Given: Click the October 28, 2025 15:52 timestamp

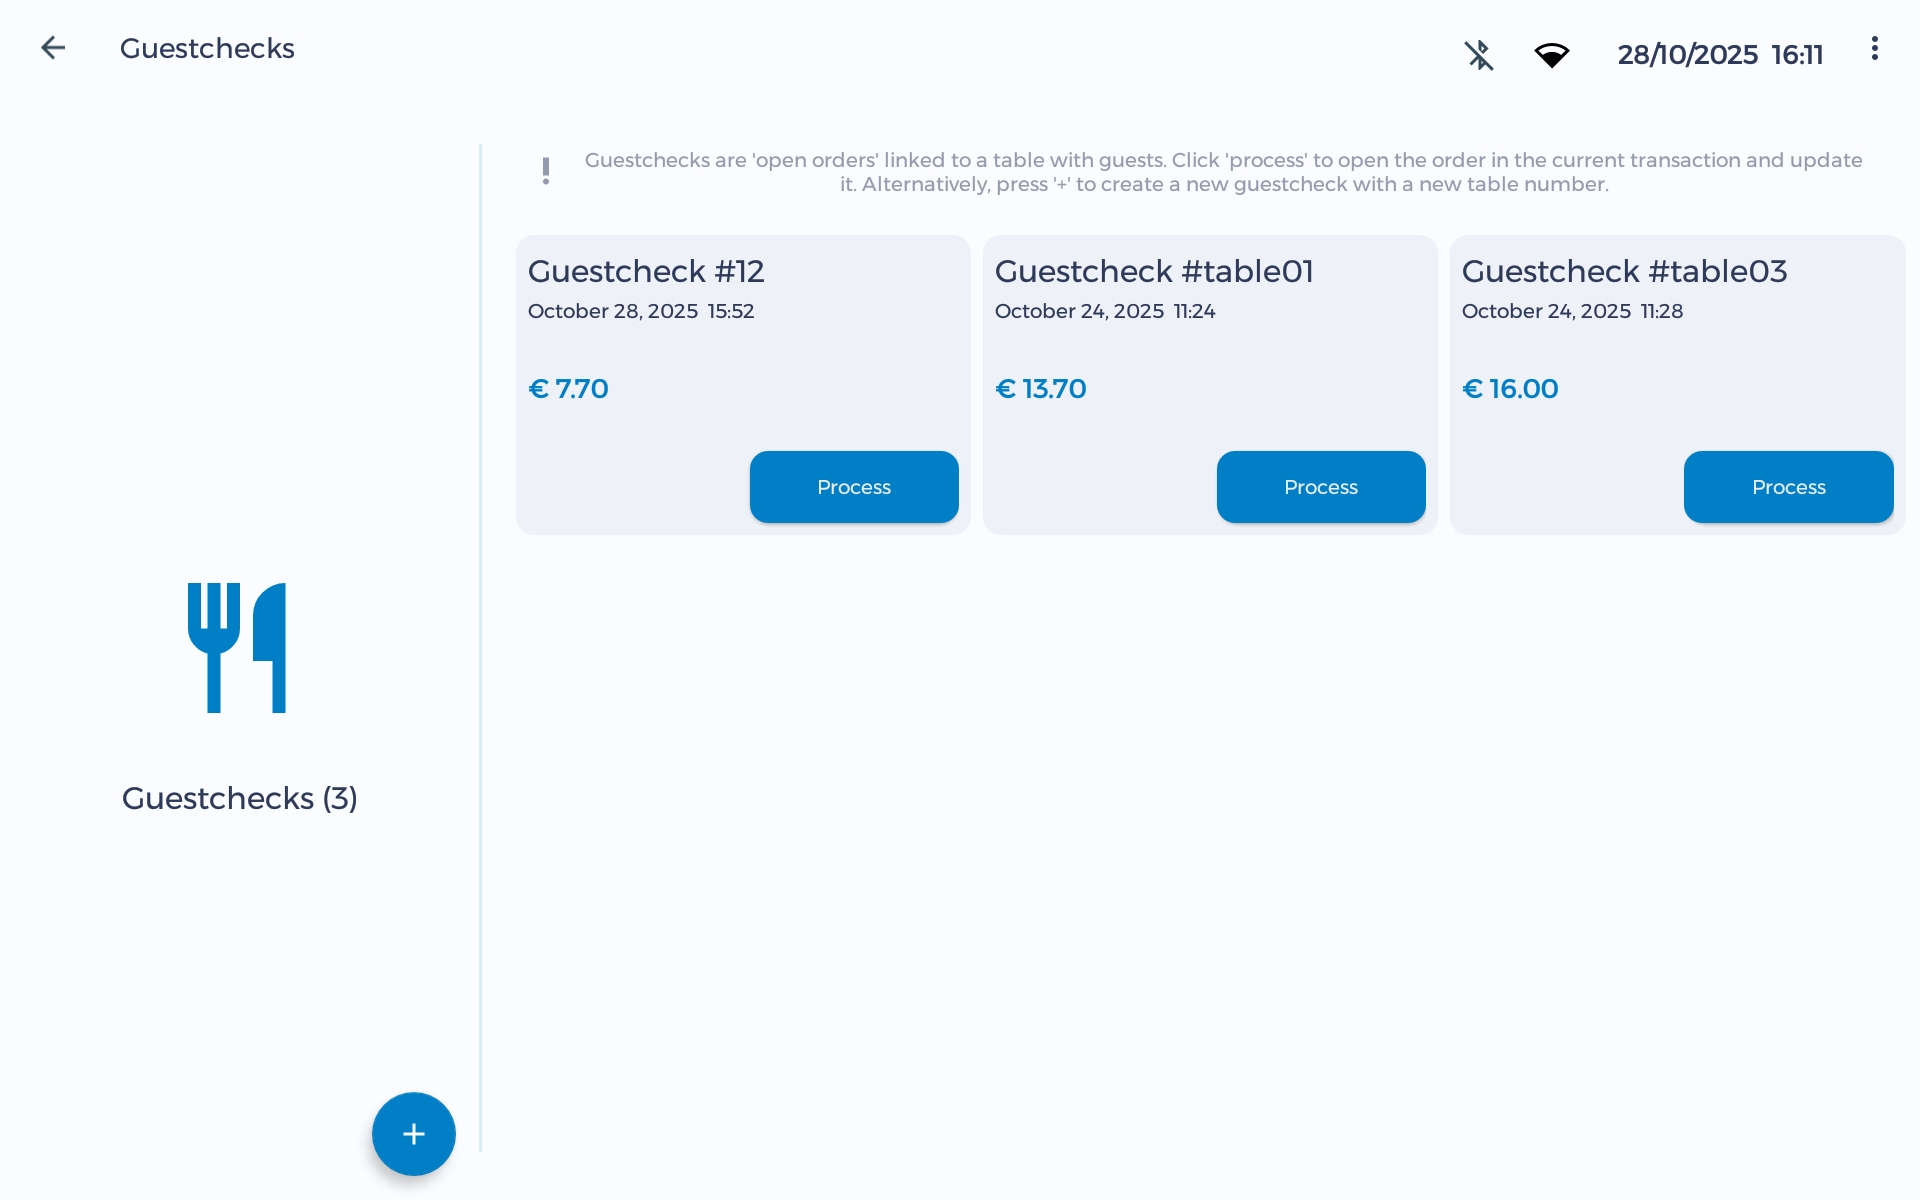Looking at the screenshot, I should [x=641, y=311].
